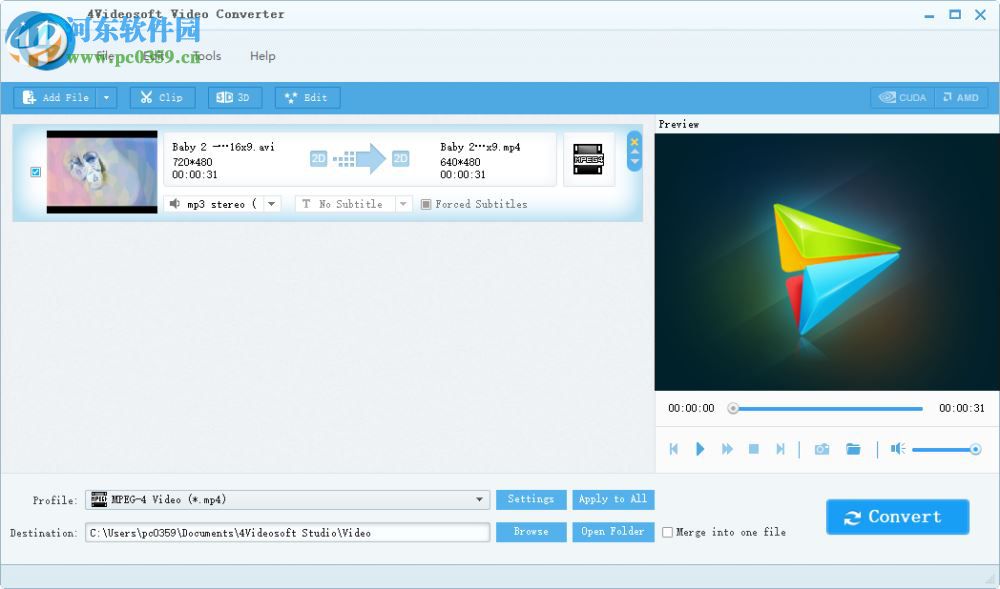
Task: Uncheck the Baby 2 video item
Action: coord(35,172)
